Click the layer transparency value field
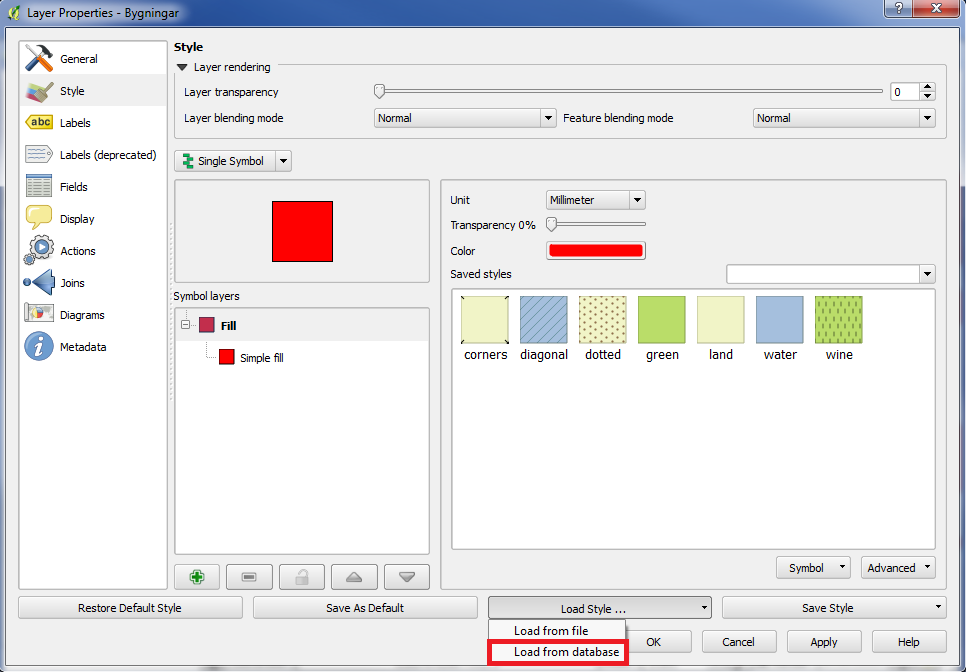The image size is (966, 672). (x=905, y=92)
